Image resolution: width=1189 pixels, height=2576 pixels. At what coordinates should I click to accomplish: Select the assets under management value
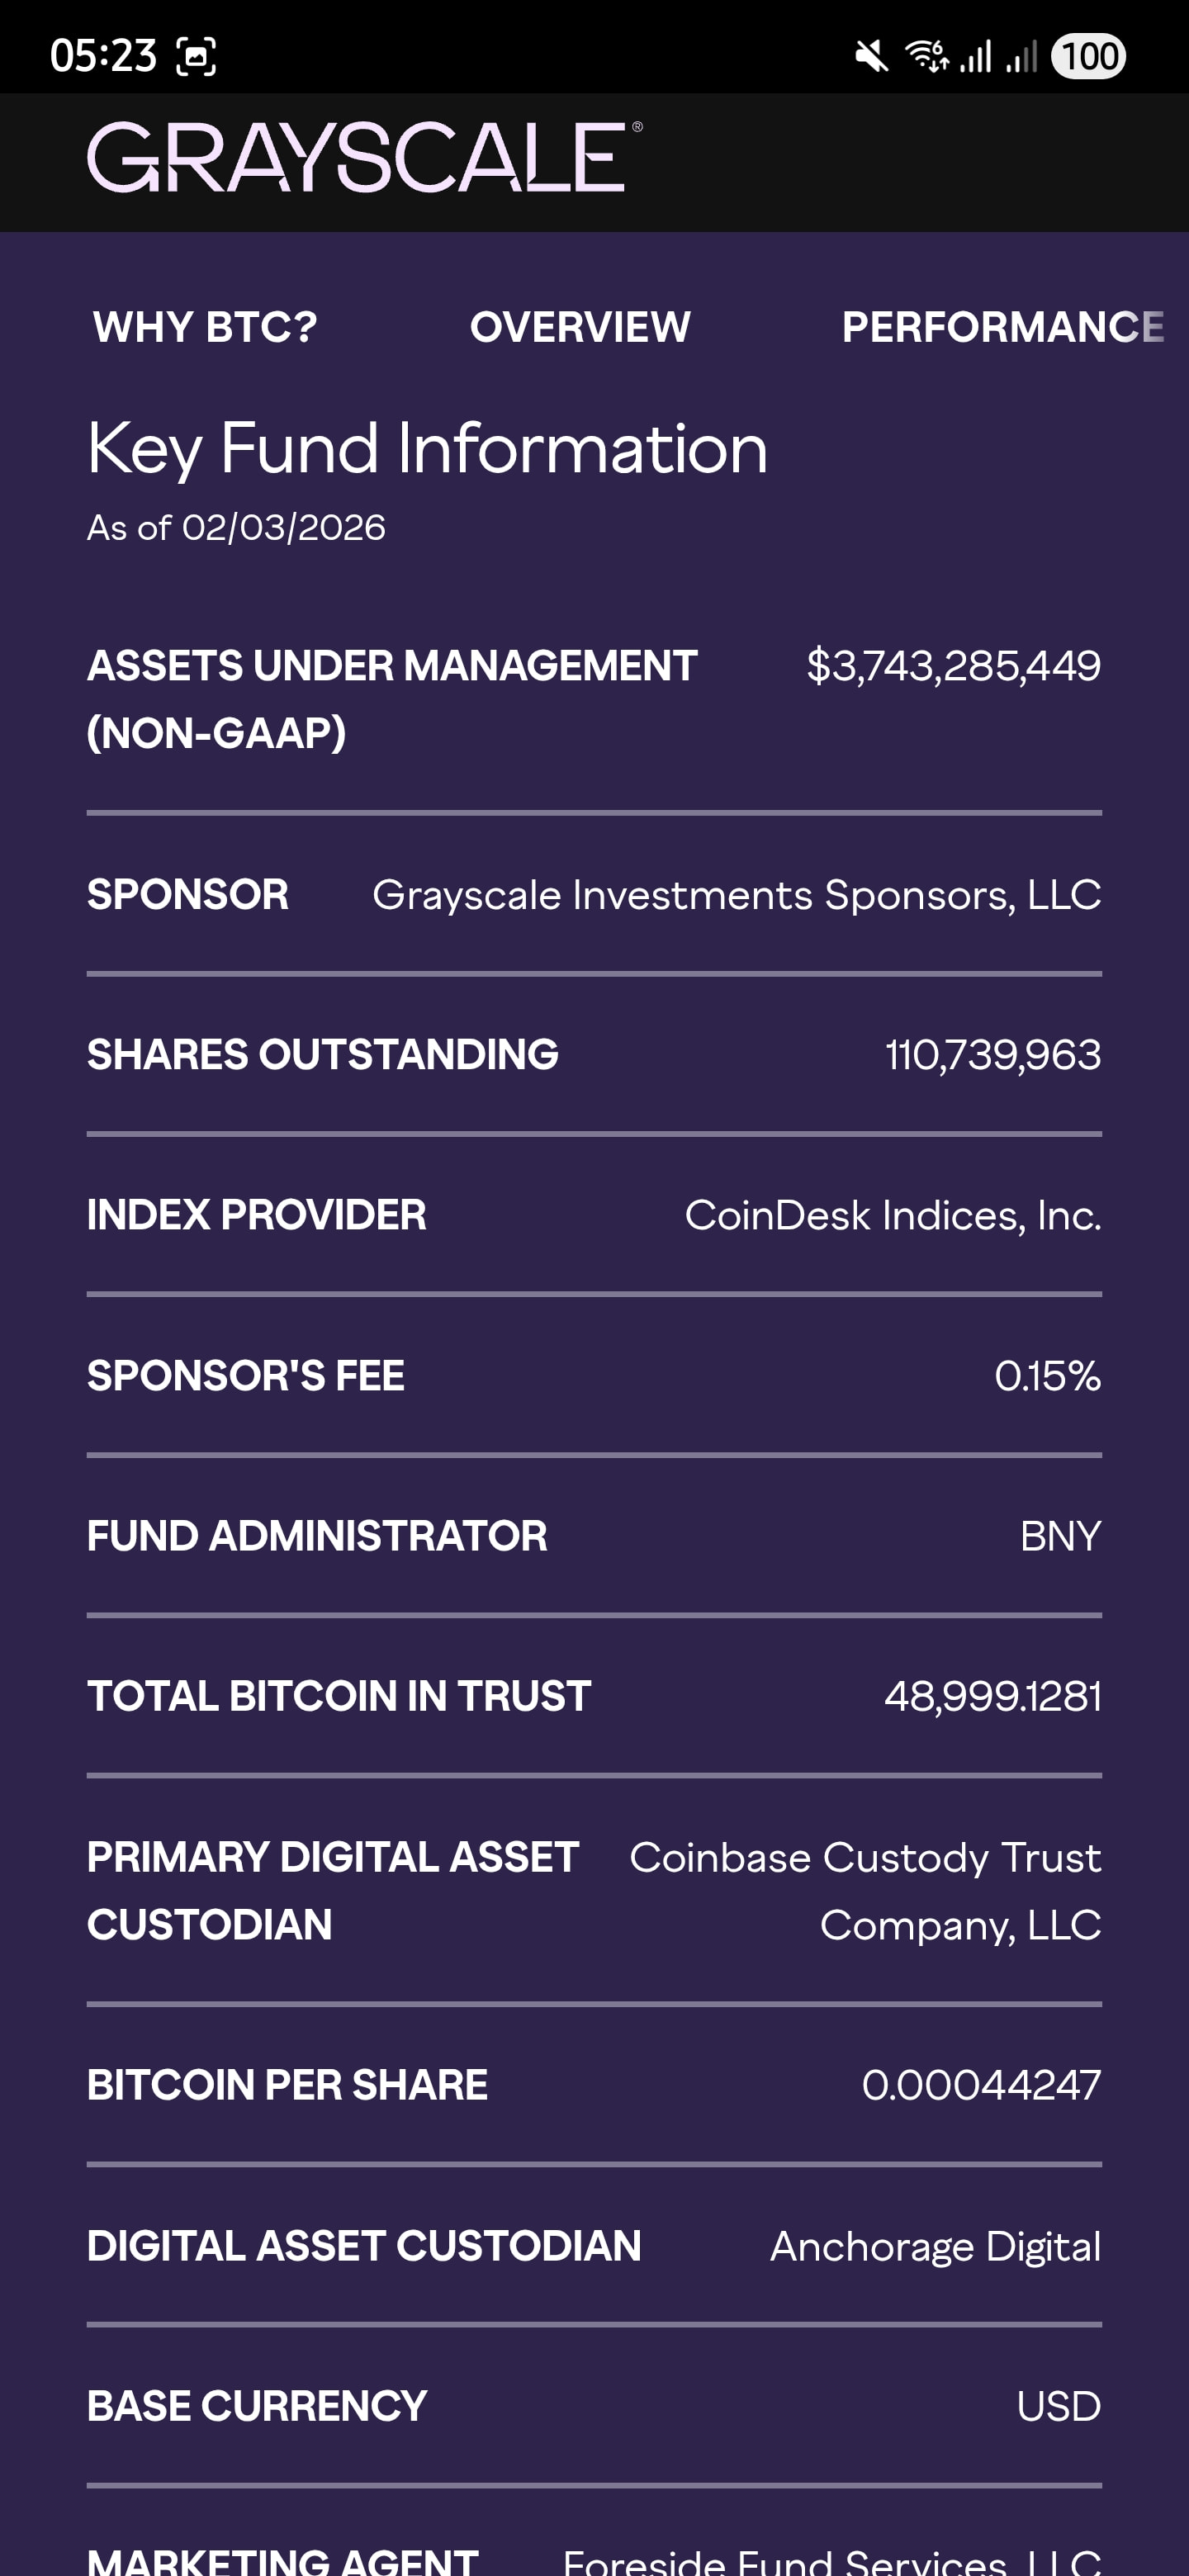[953, 666]
